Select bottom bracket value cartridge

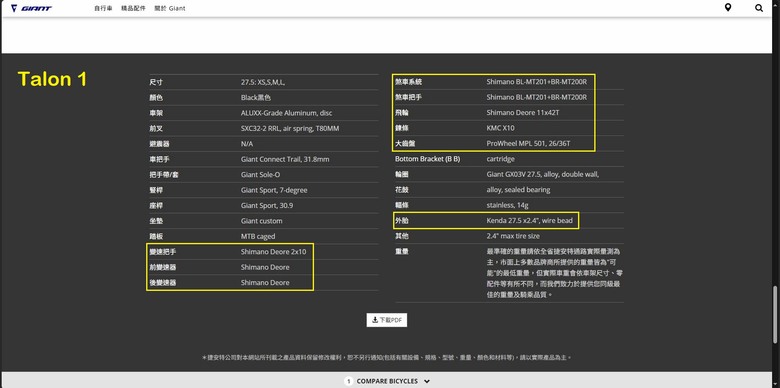tap(500, 159)
